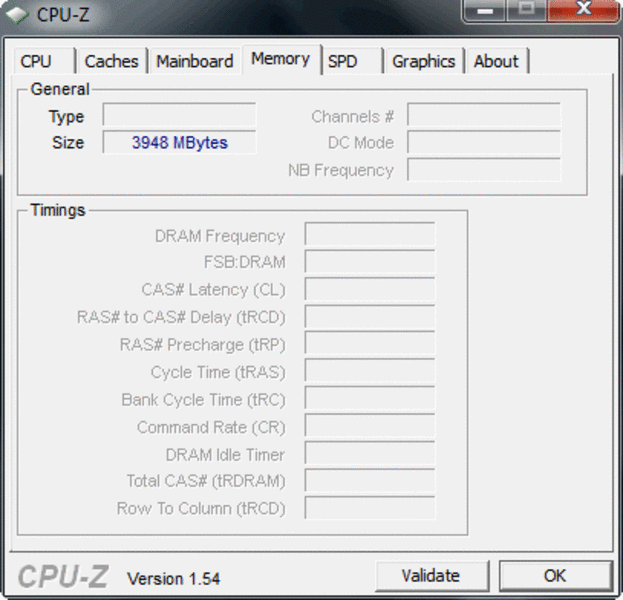Click the Total CAS# (tRDRAM) field
This screenshot has width=623, height=600.
tap(370, 480)
